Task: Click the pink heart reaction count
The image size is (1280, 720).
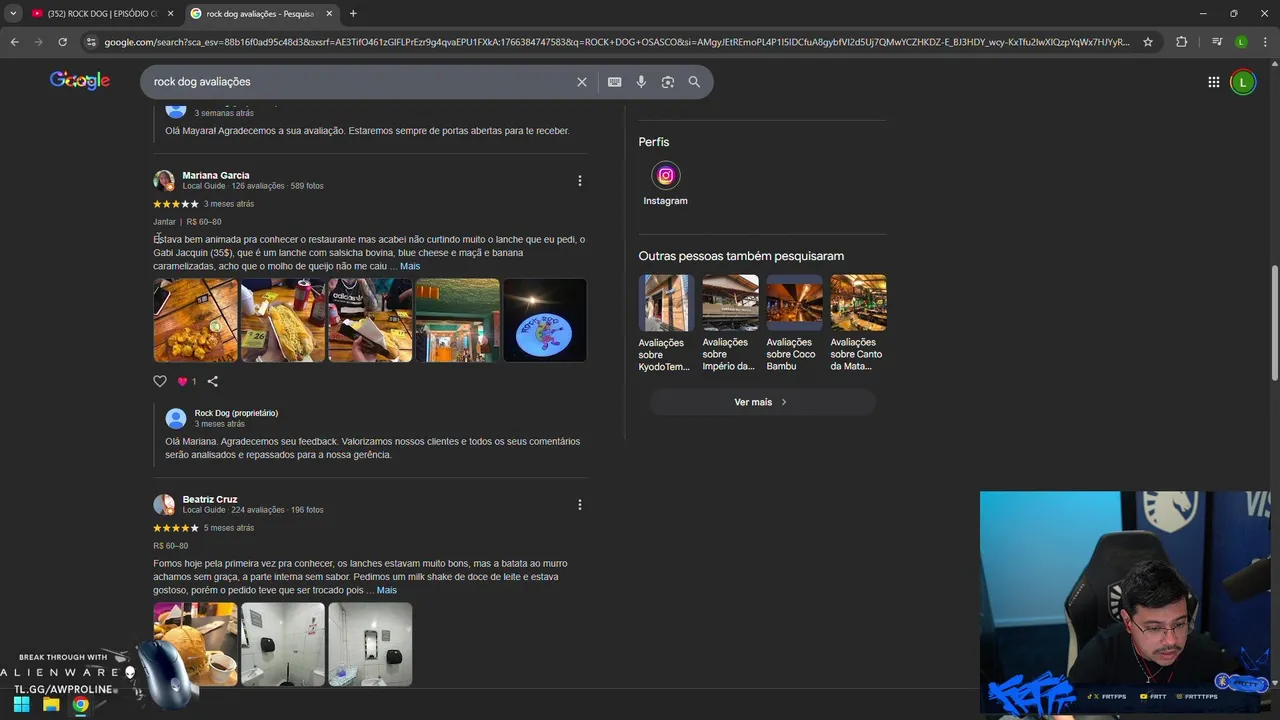Action: (186, 381)
